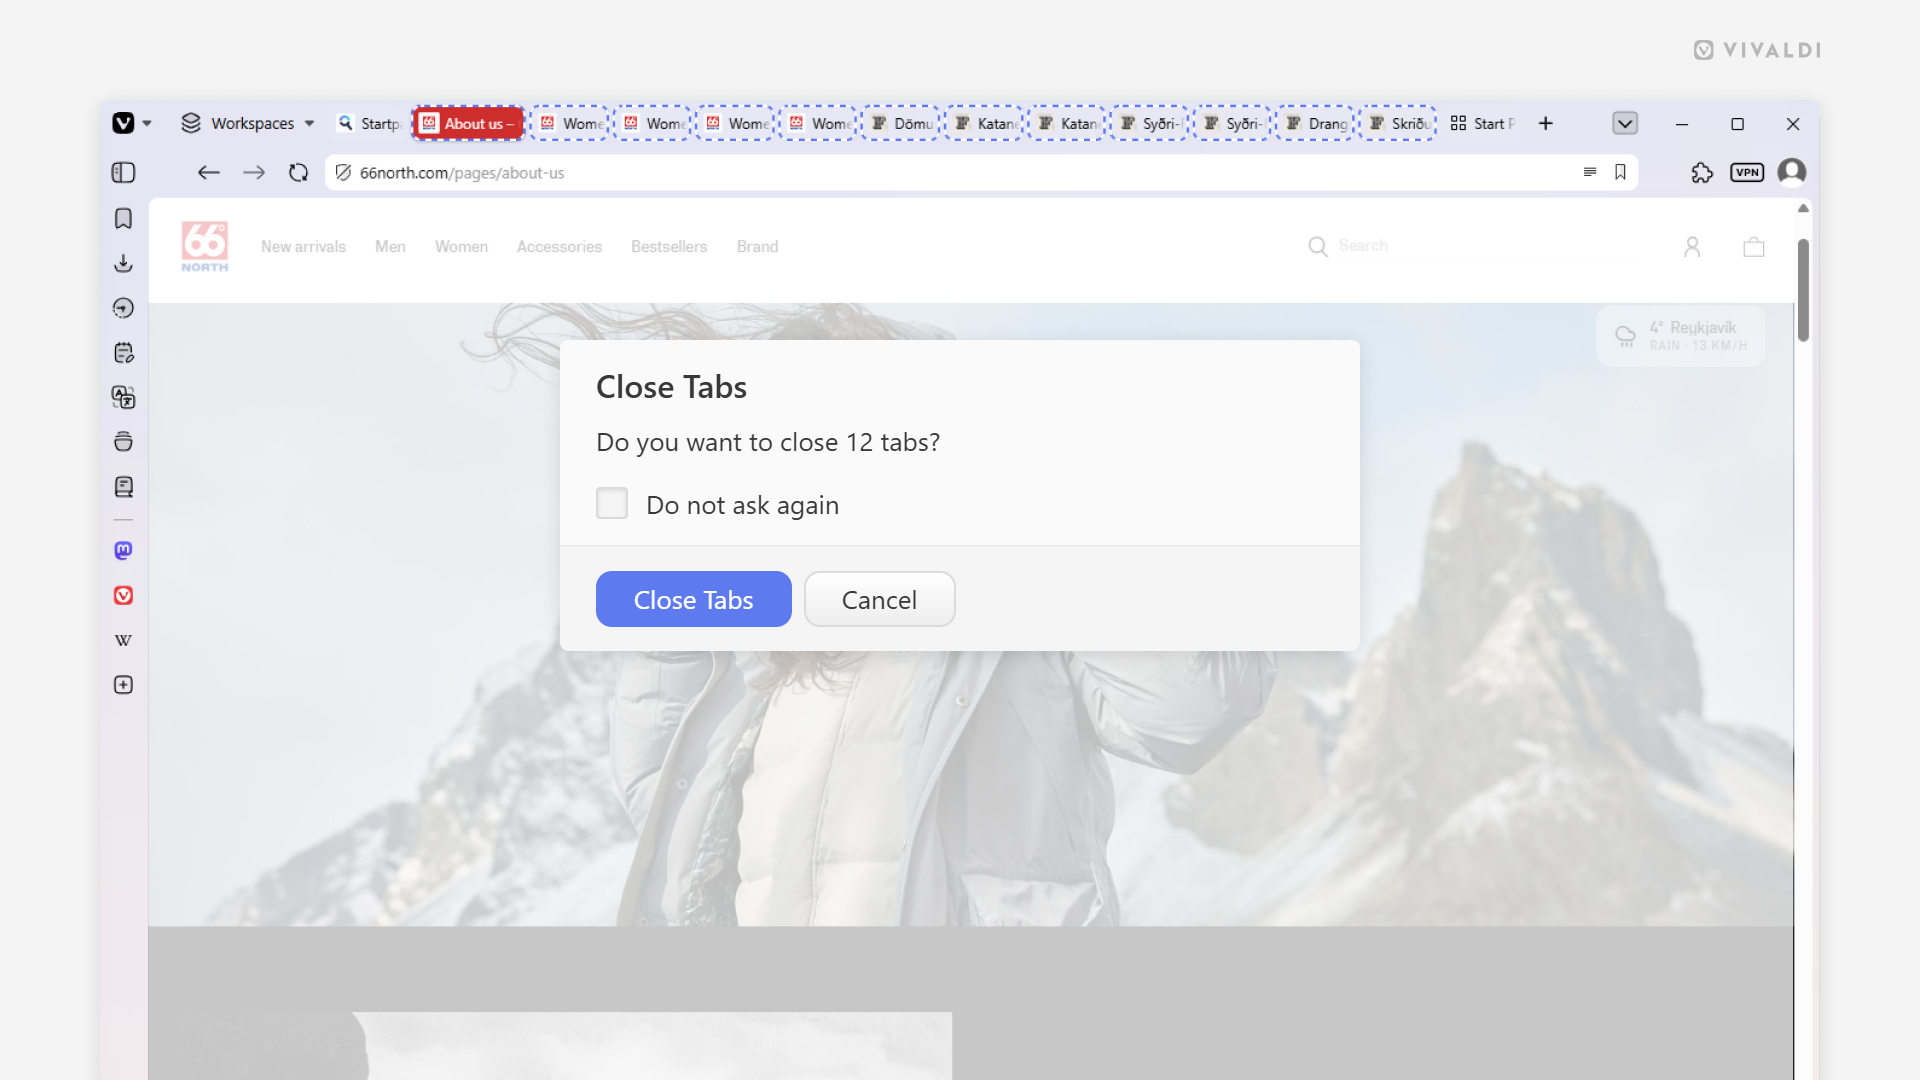Open the Extensions icon

tap(1702, 173)
